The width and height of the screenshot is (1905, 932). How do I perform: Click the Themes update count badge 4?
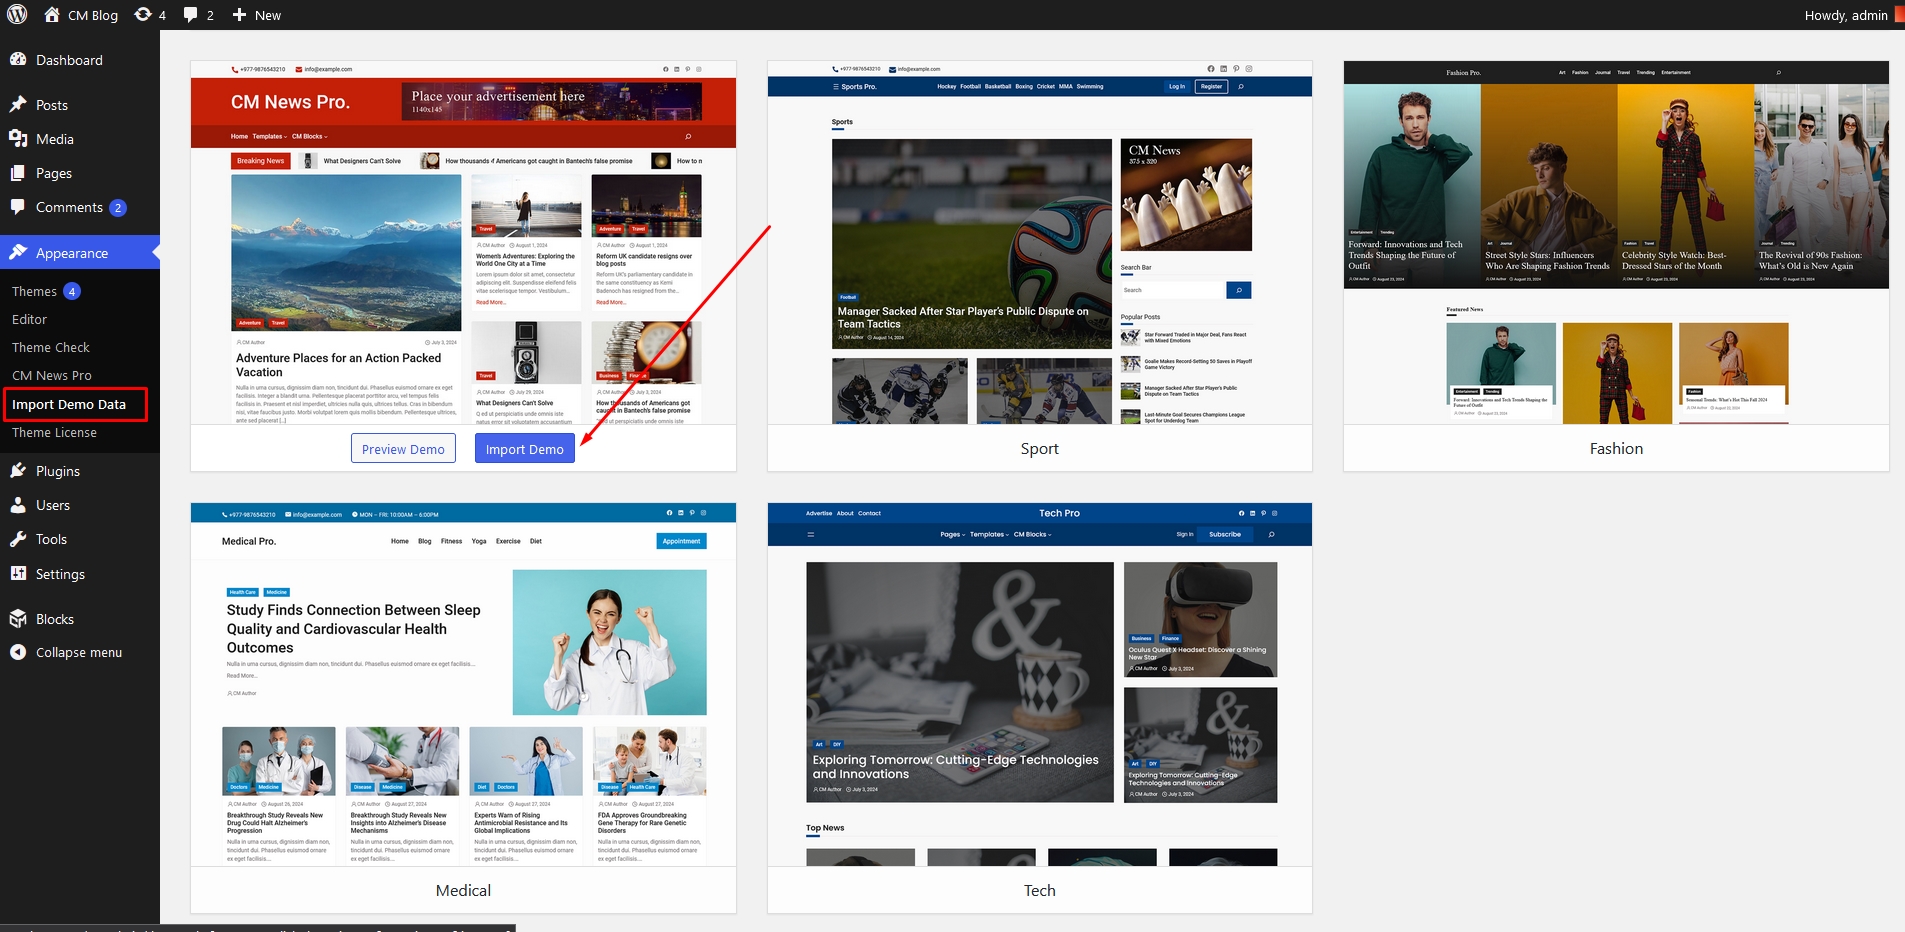click(72, 292)
